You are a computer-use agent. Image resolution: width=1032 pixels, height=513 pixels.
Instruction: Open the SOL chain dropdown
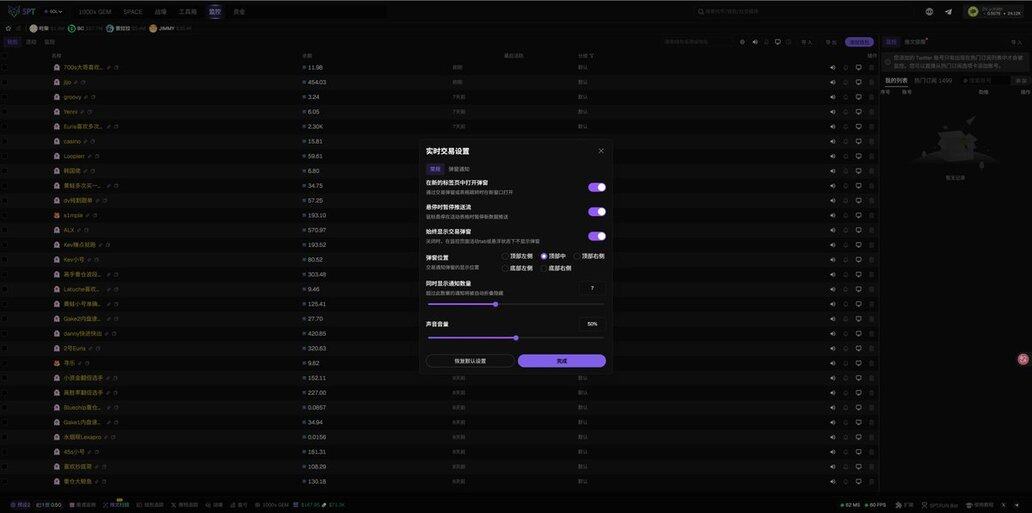coord(55,11)
